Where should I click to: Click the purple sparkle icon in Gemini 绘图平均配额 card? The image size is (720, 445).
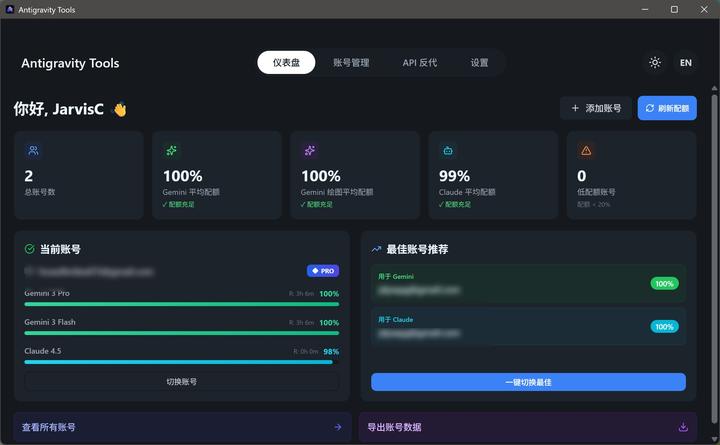pyautogui.click(x=310, y=150)
